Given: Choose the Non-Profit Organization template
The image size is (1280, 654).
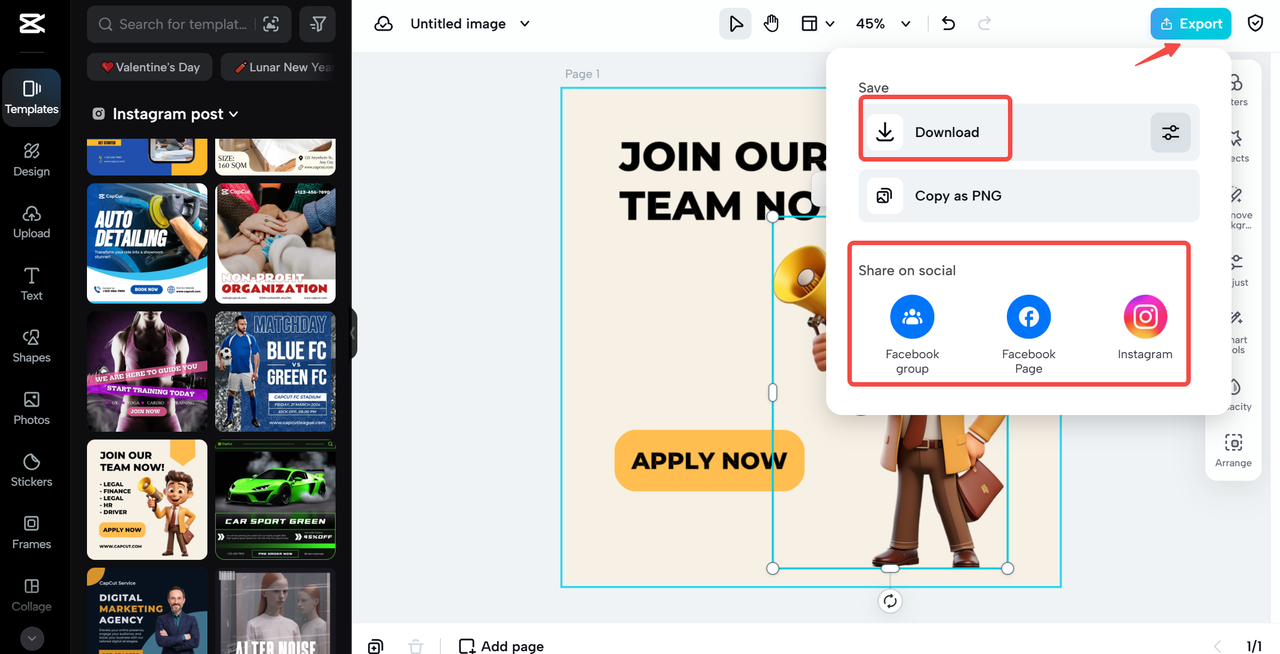Looking at the screenshot, I should (x=275, y=243).
